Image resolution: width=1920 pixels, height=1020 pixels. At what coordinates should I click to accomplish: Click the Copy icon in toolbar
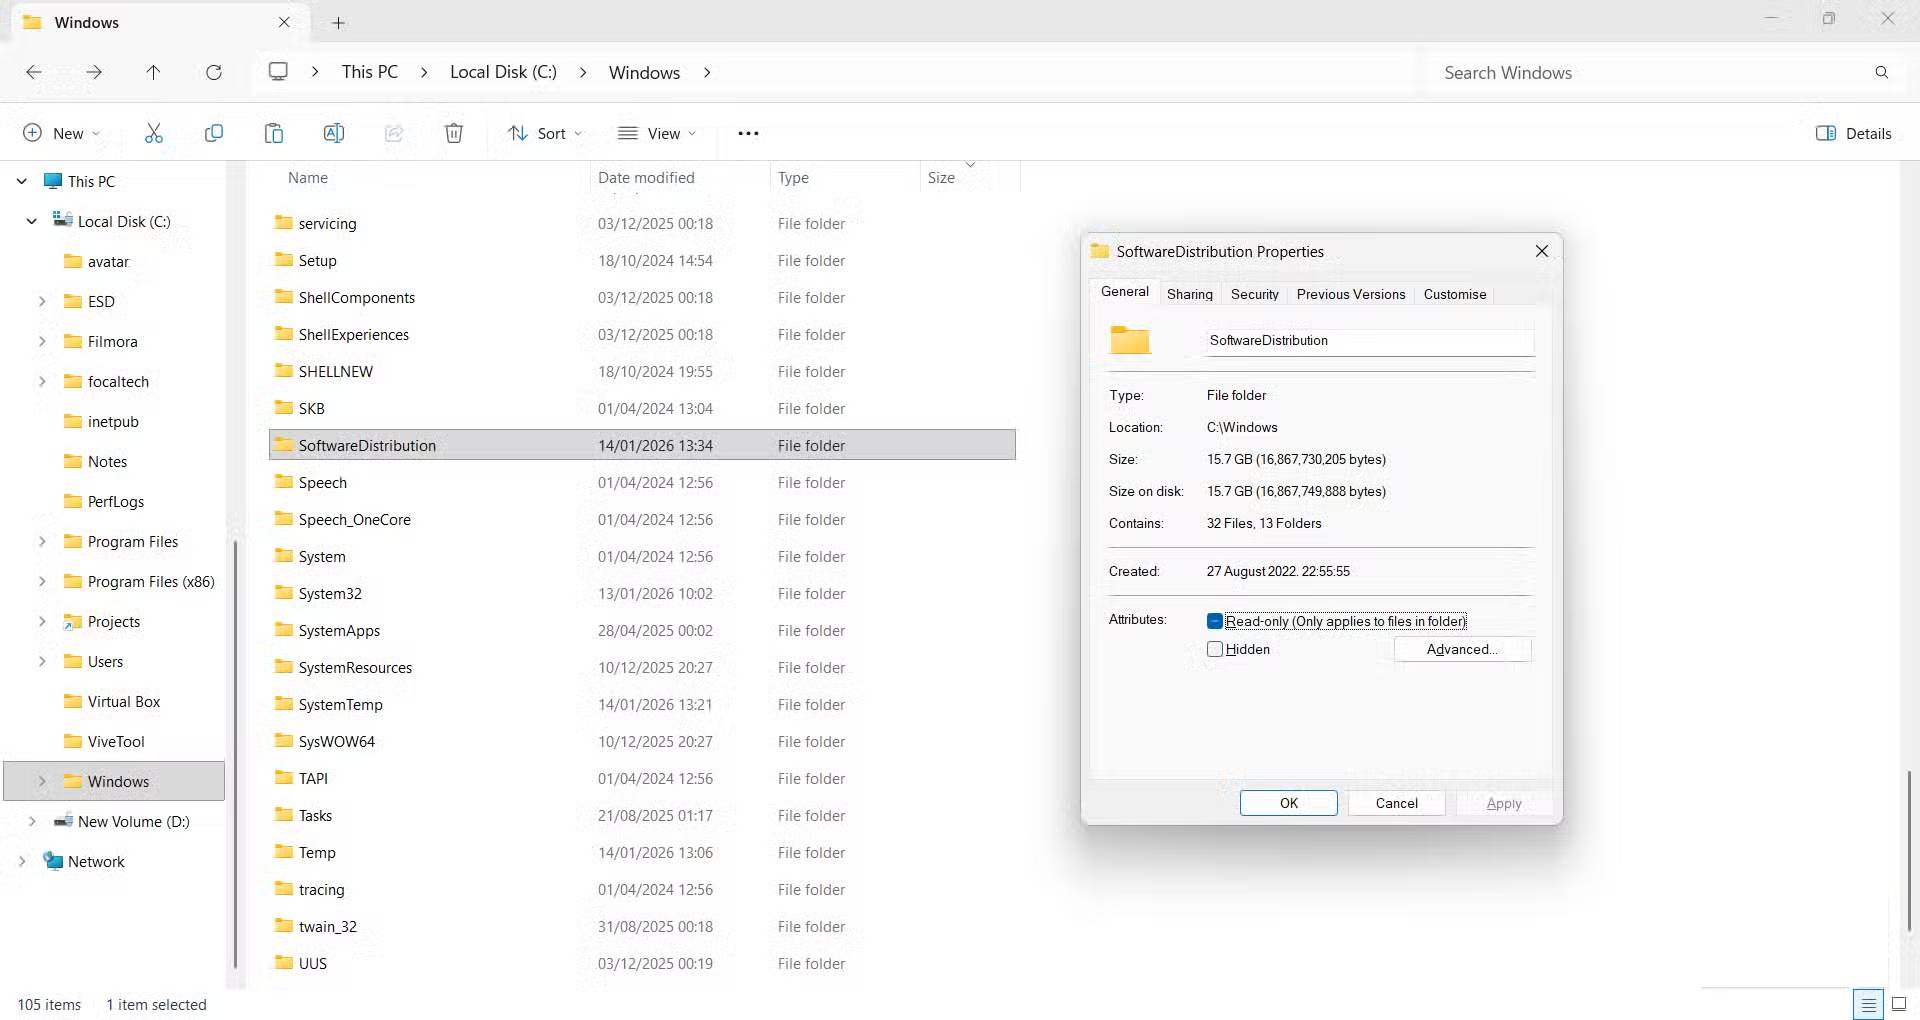point(213,133)
